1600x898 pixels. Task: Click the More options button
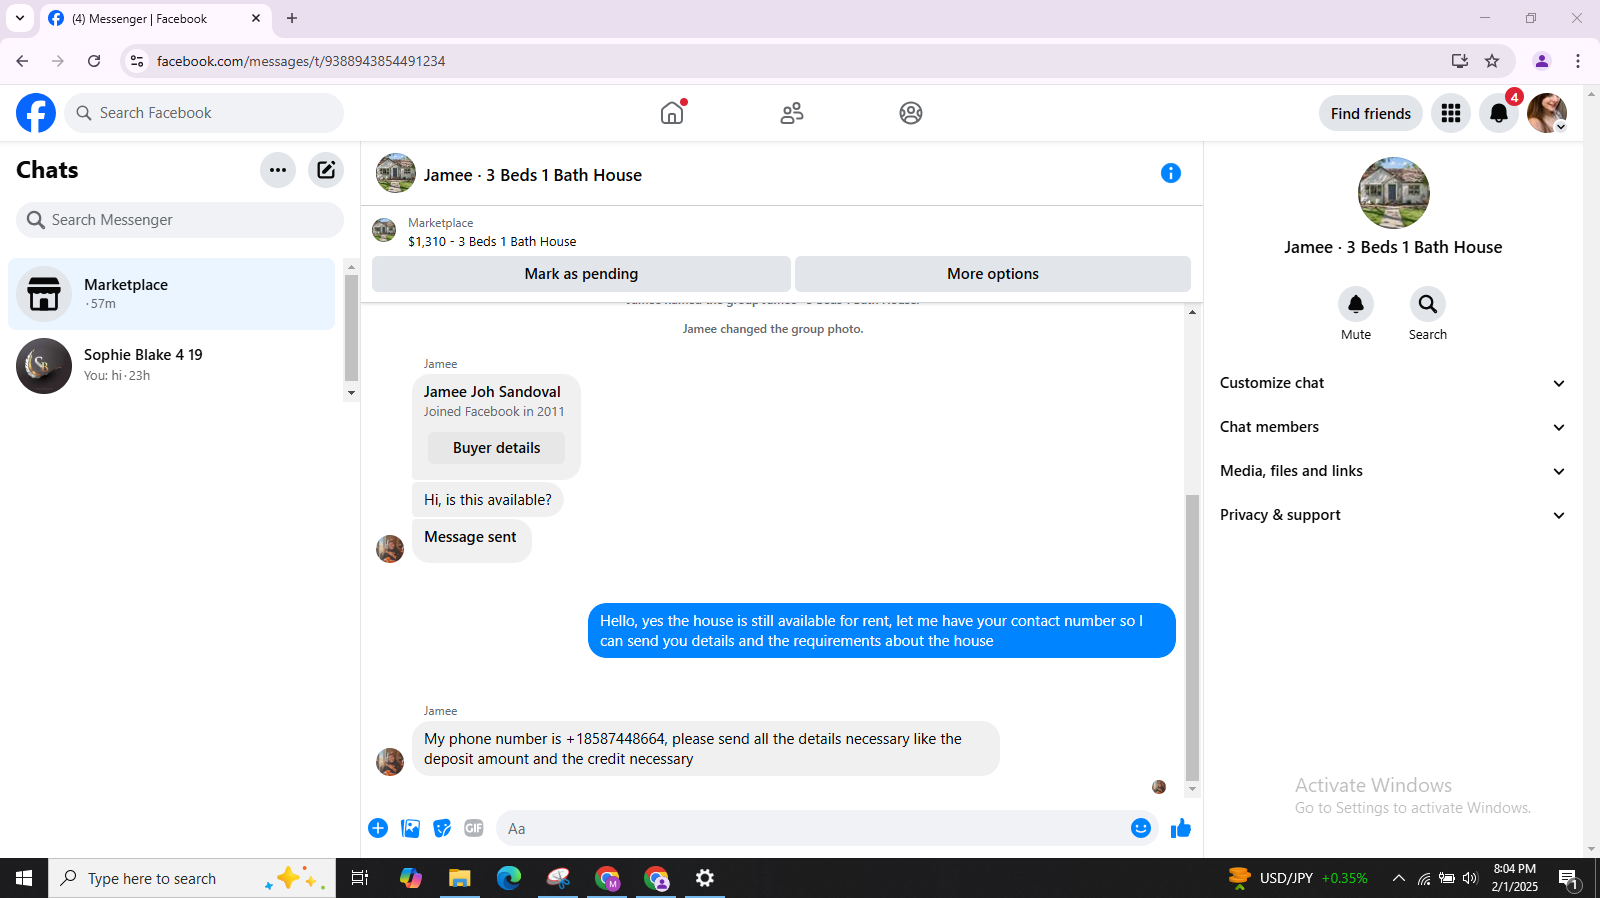click(993, 274)
